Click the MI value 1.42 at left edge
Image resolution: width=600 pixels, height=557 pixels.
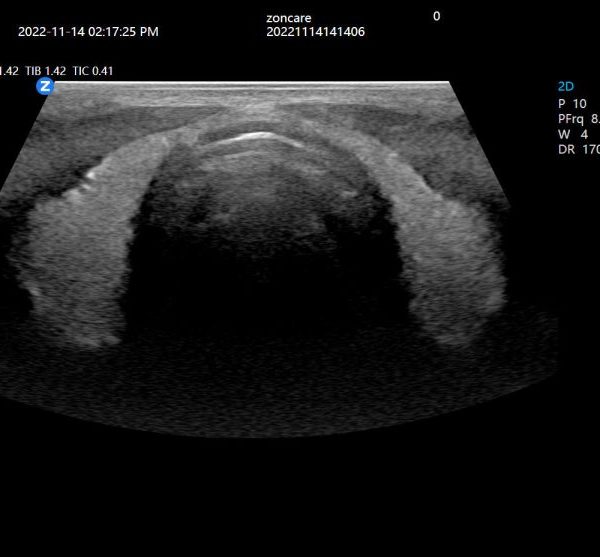tap(8, 71)
